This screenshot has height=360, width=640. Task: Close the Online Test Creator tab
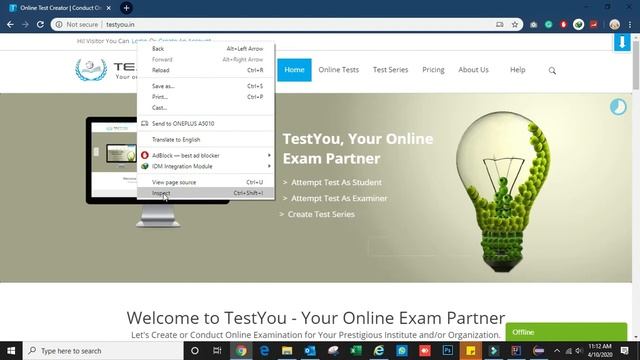[x=109, y=8]
